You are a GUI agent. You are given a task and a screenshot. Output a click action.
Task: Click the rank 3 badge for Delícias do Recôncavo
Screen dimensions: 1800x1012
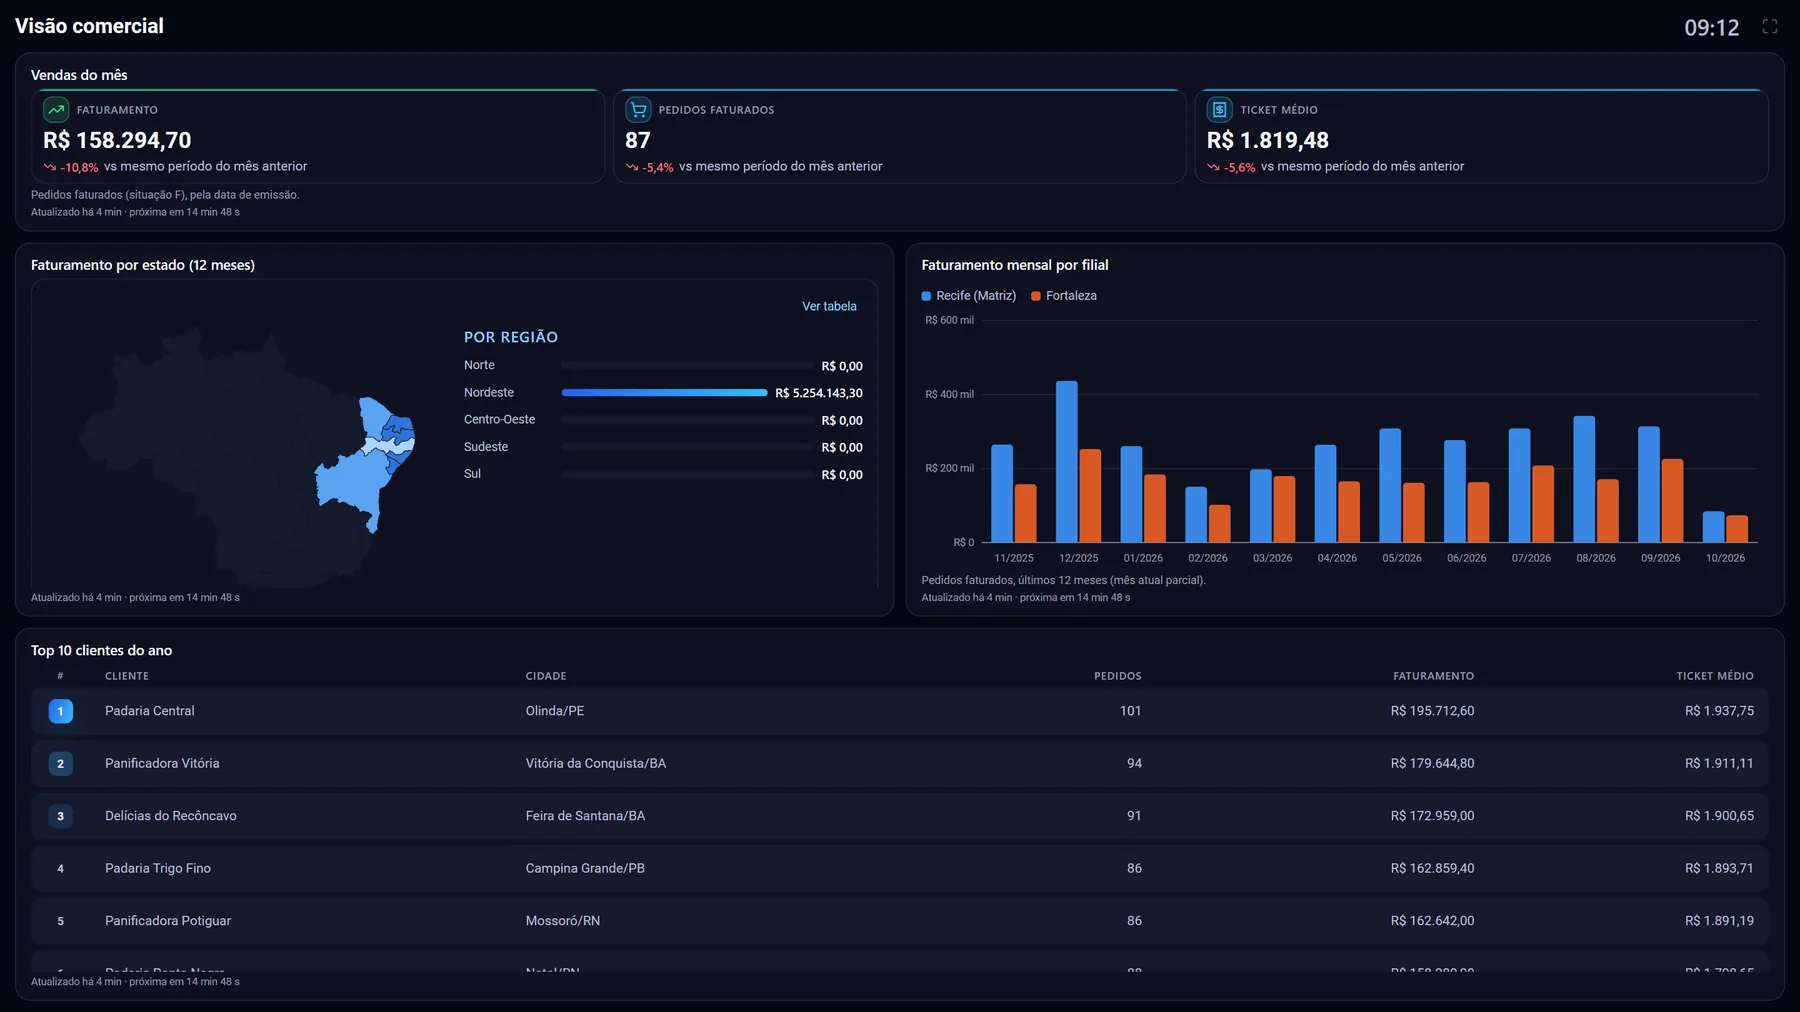pos(60,816)
